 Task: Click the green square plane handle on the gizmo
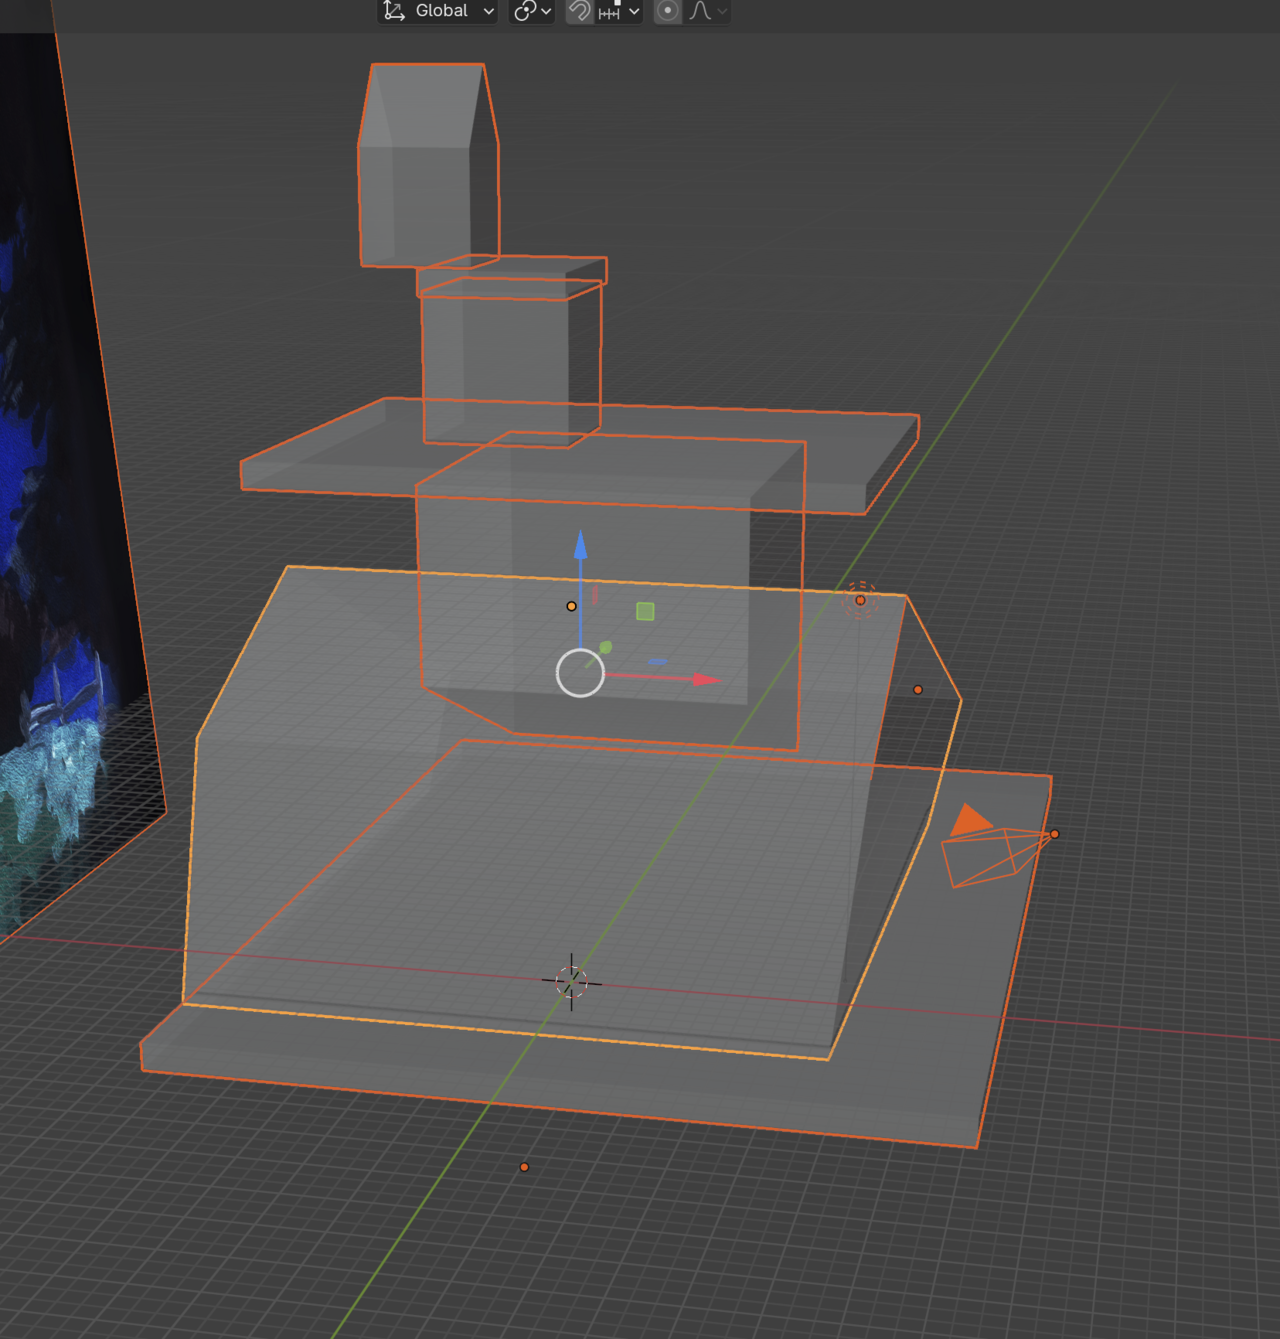point(645,610)
